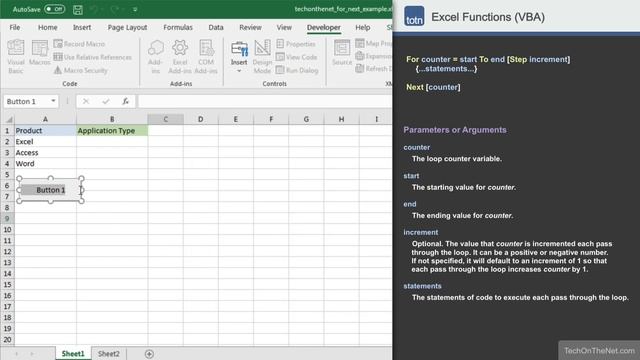Screen dimensions: 640x360
Task: Switch to the Home tab
Action: 47,27
